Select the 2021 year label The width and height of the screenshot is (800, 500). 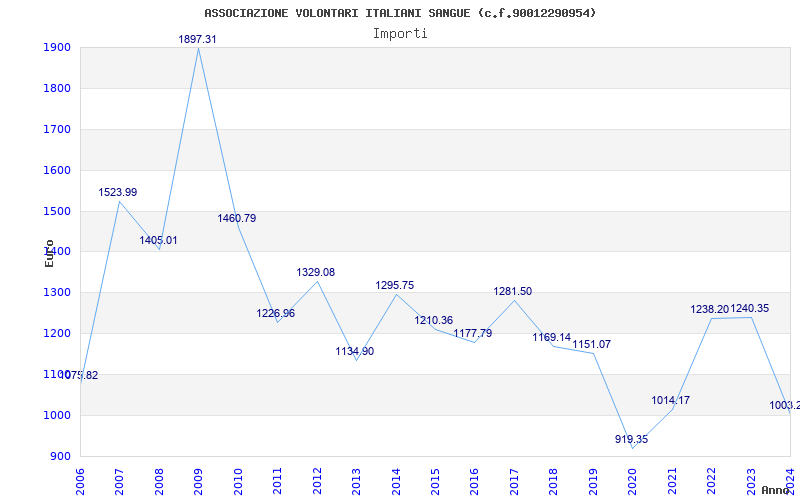coord(672,482)
